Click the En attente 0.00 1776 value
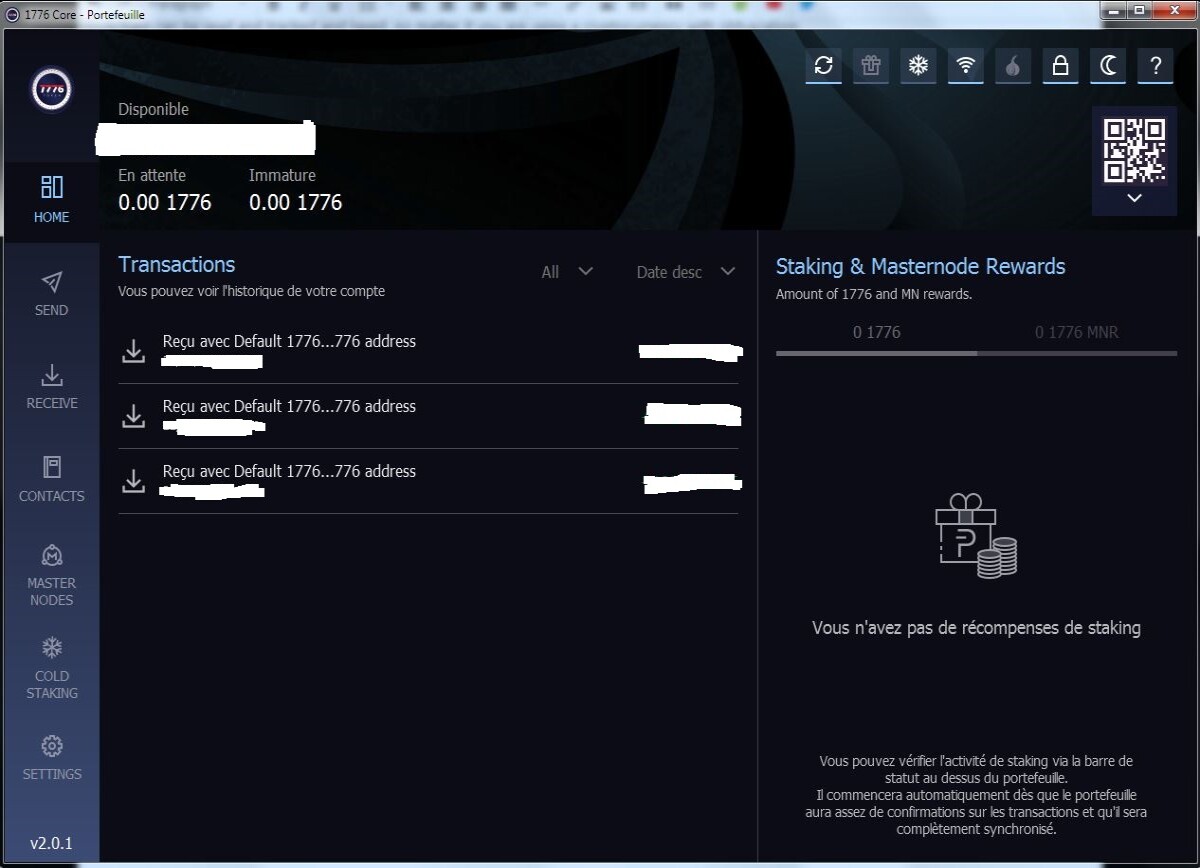1200x868 pixels. pos(165,202)
